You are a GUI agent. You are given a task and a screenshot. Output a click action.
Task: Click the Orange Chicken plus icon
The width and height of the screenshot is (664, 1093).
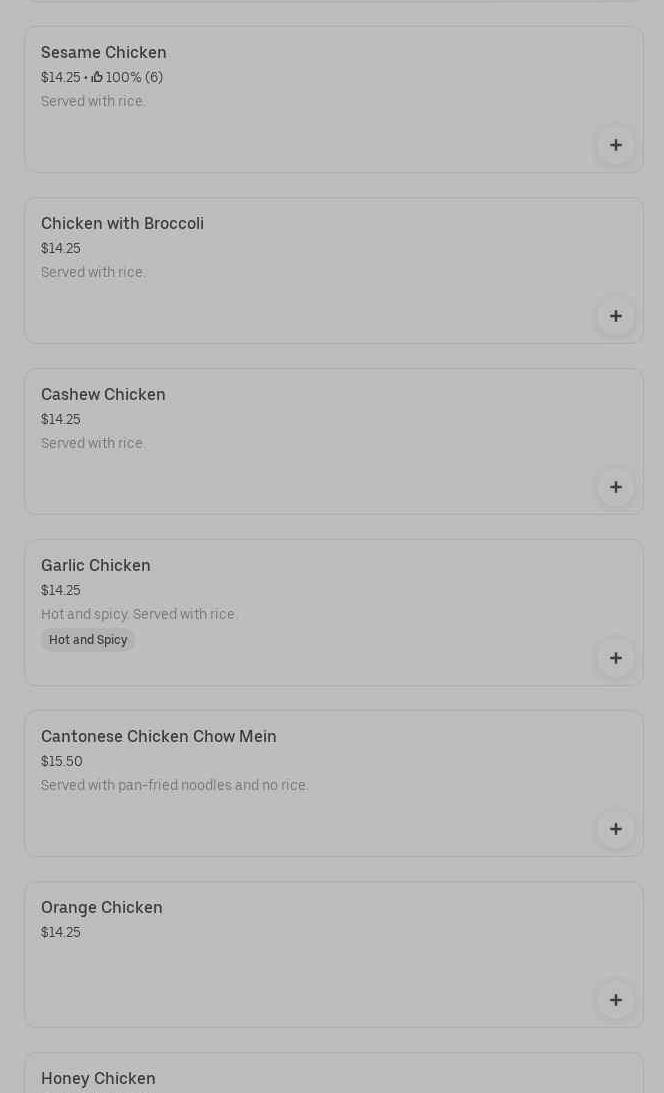pos(615,1000)
